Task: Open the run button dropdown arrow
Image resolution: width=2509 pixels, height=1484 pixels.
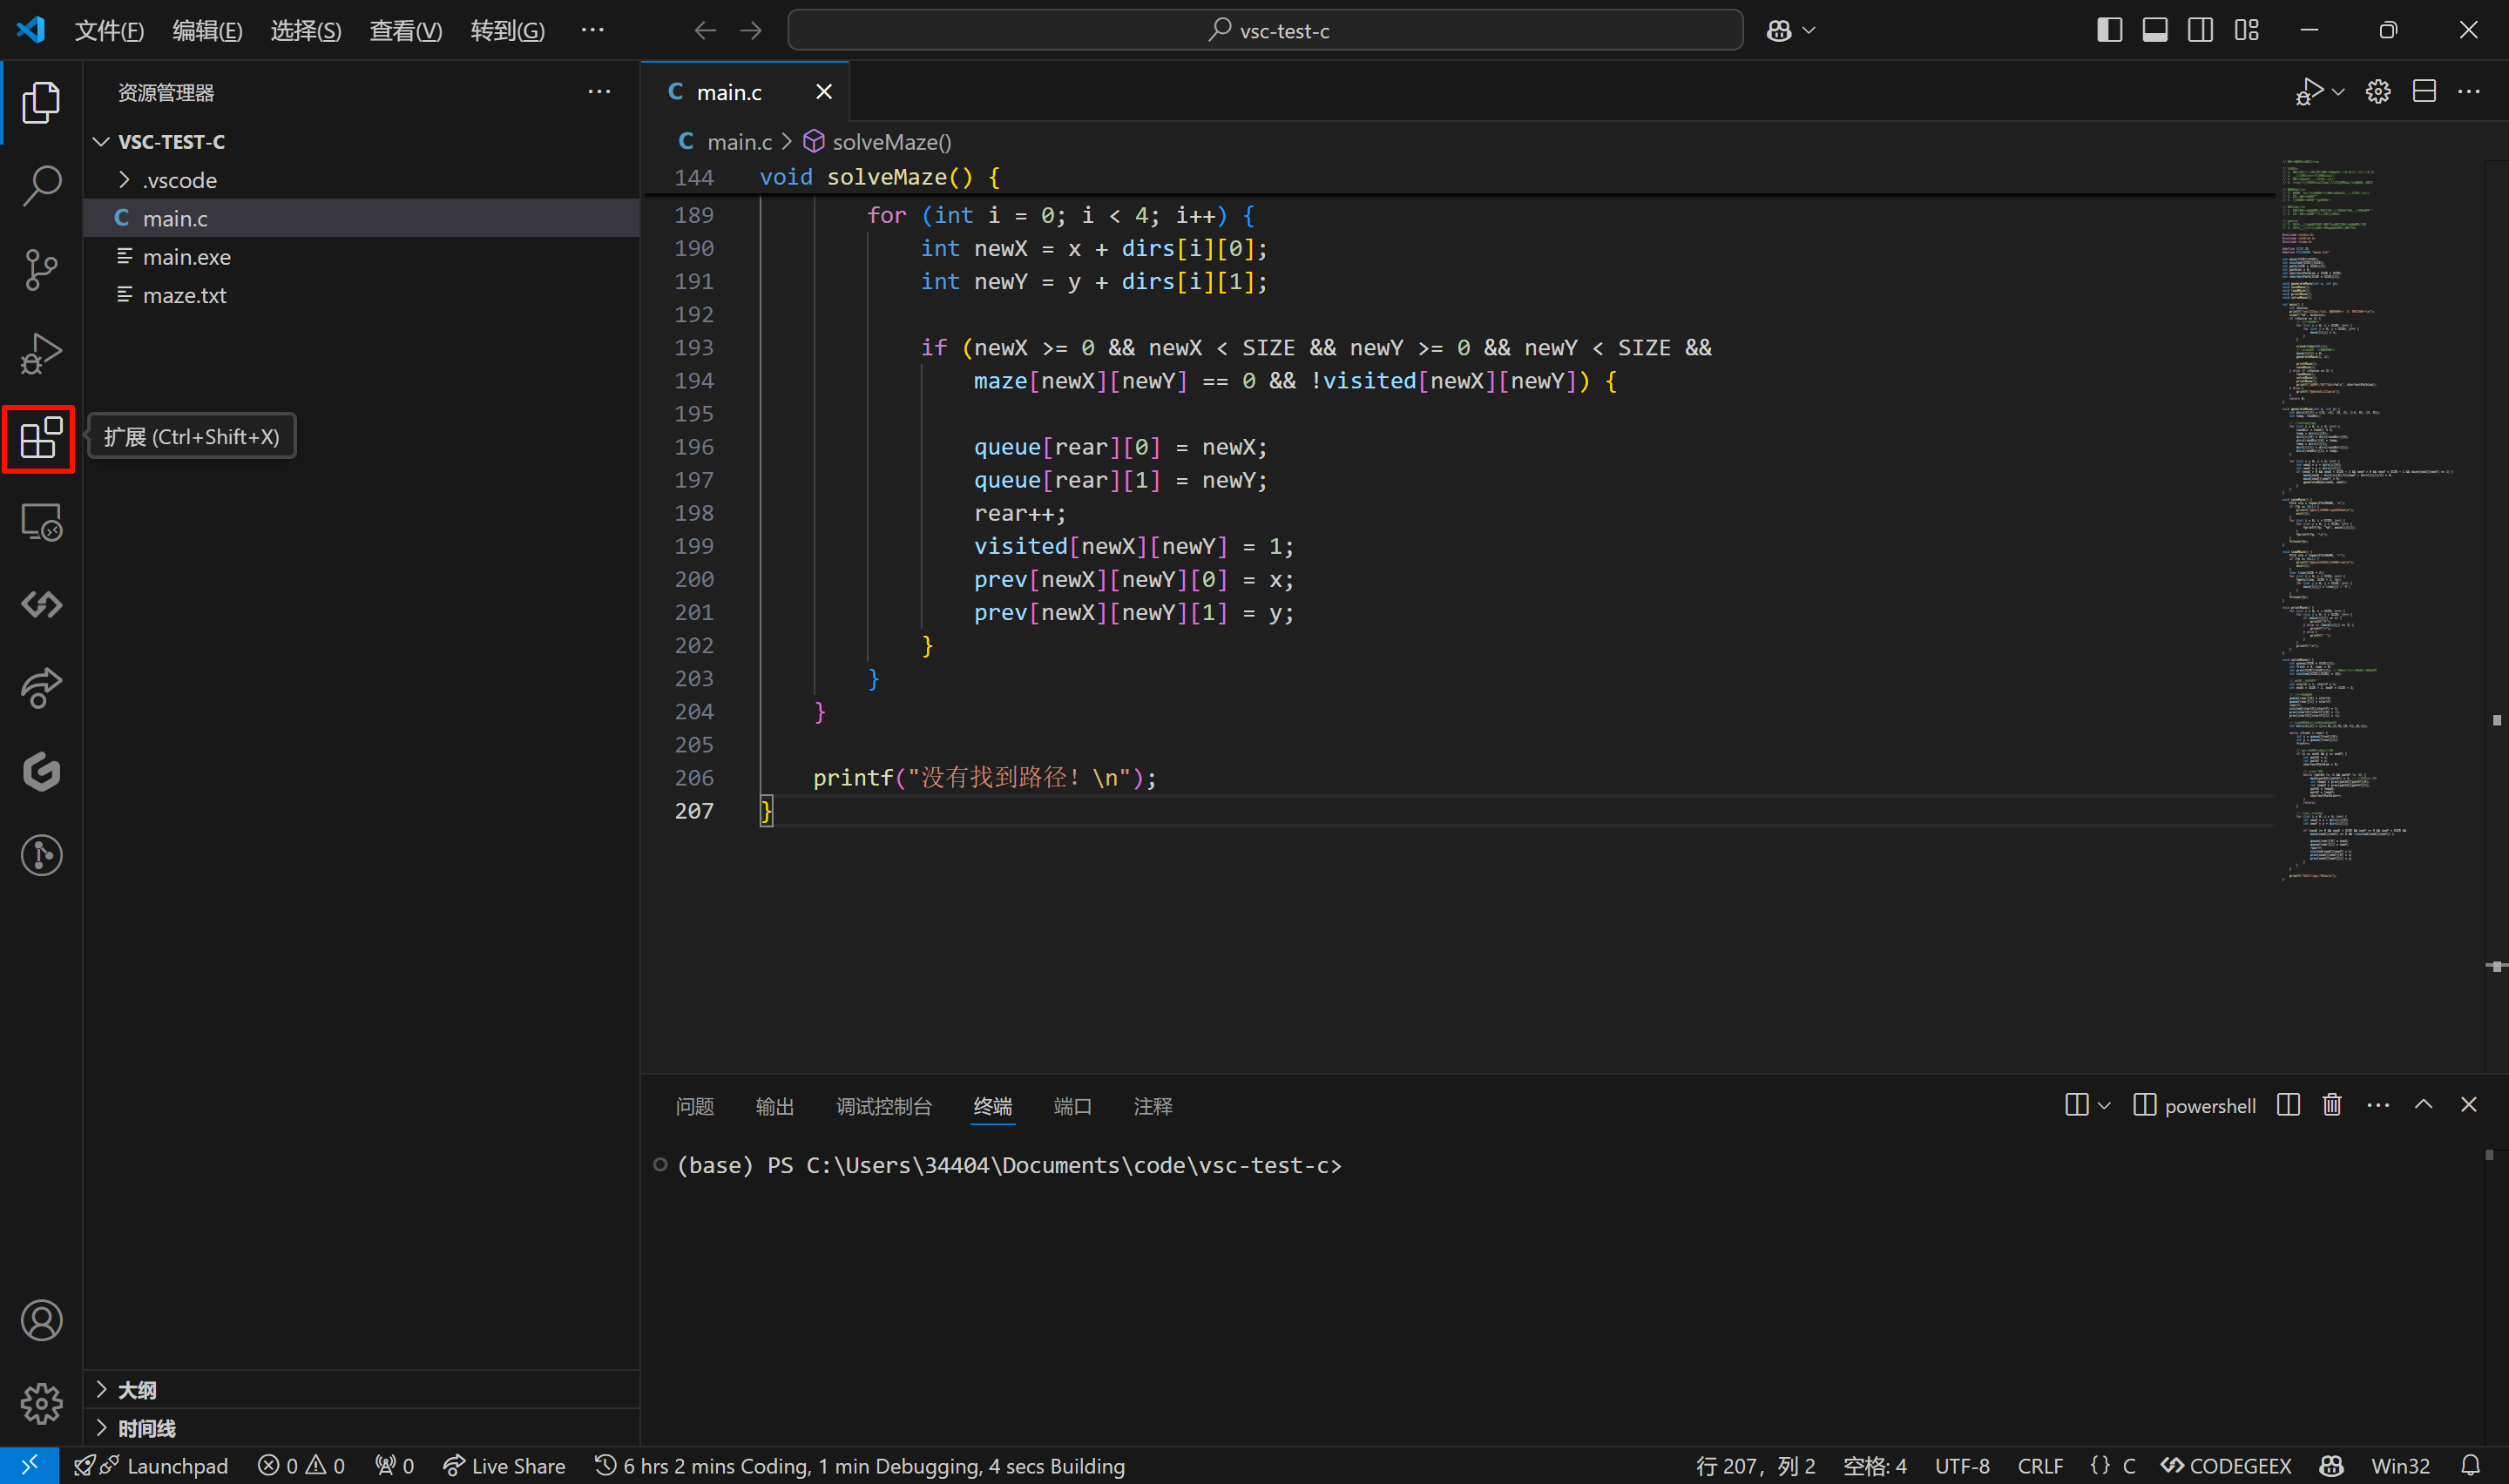Action: coord(2338,92)
